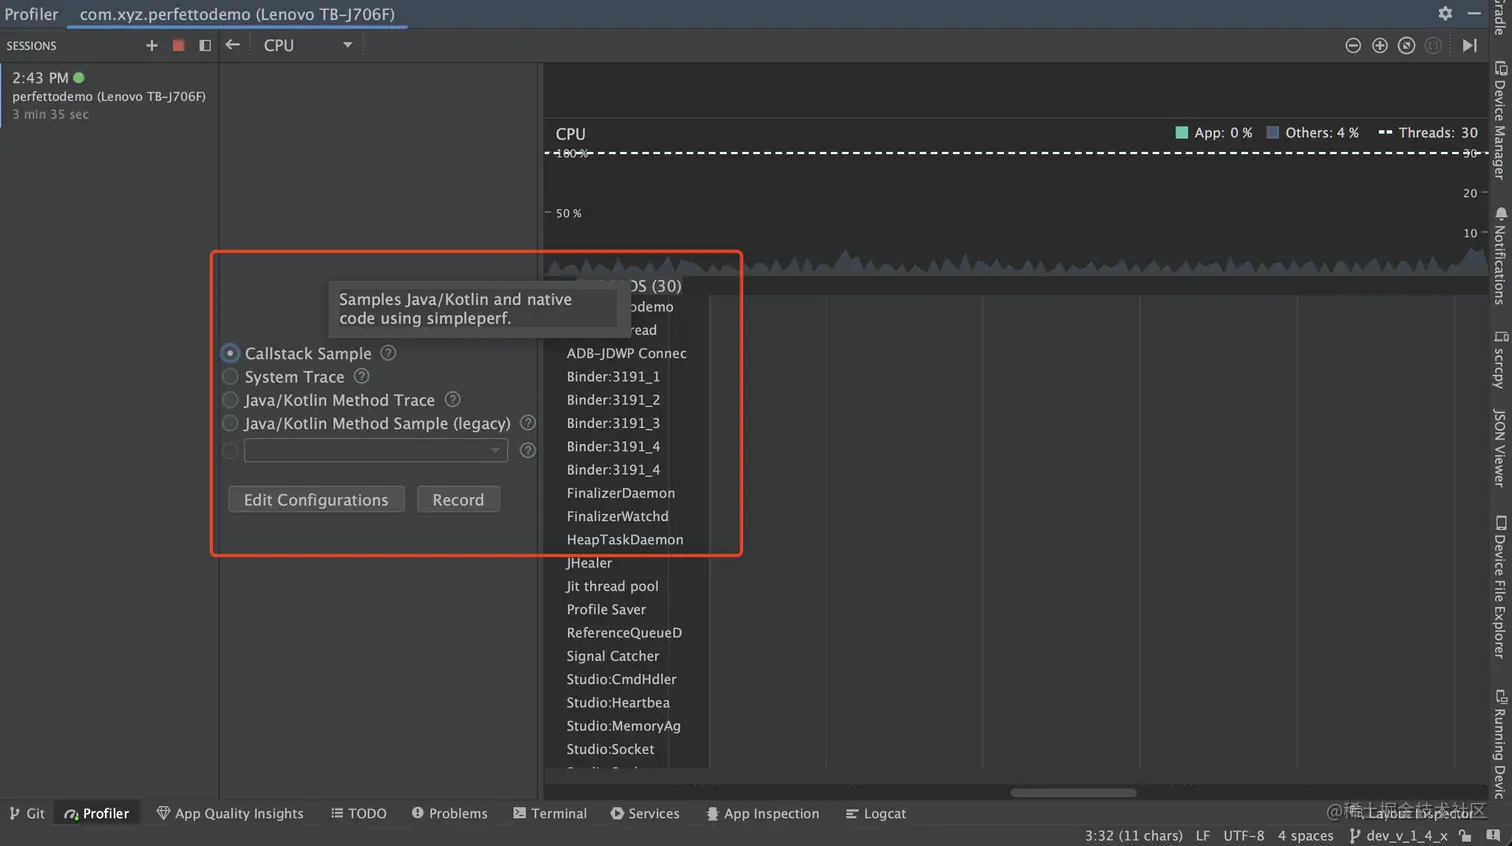Show help for Method Sample (legacy)
This screenshot has height=846, width=1512.
pos(528,423)
